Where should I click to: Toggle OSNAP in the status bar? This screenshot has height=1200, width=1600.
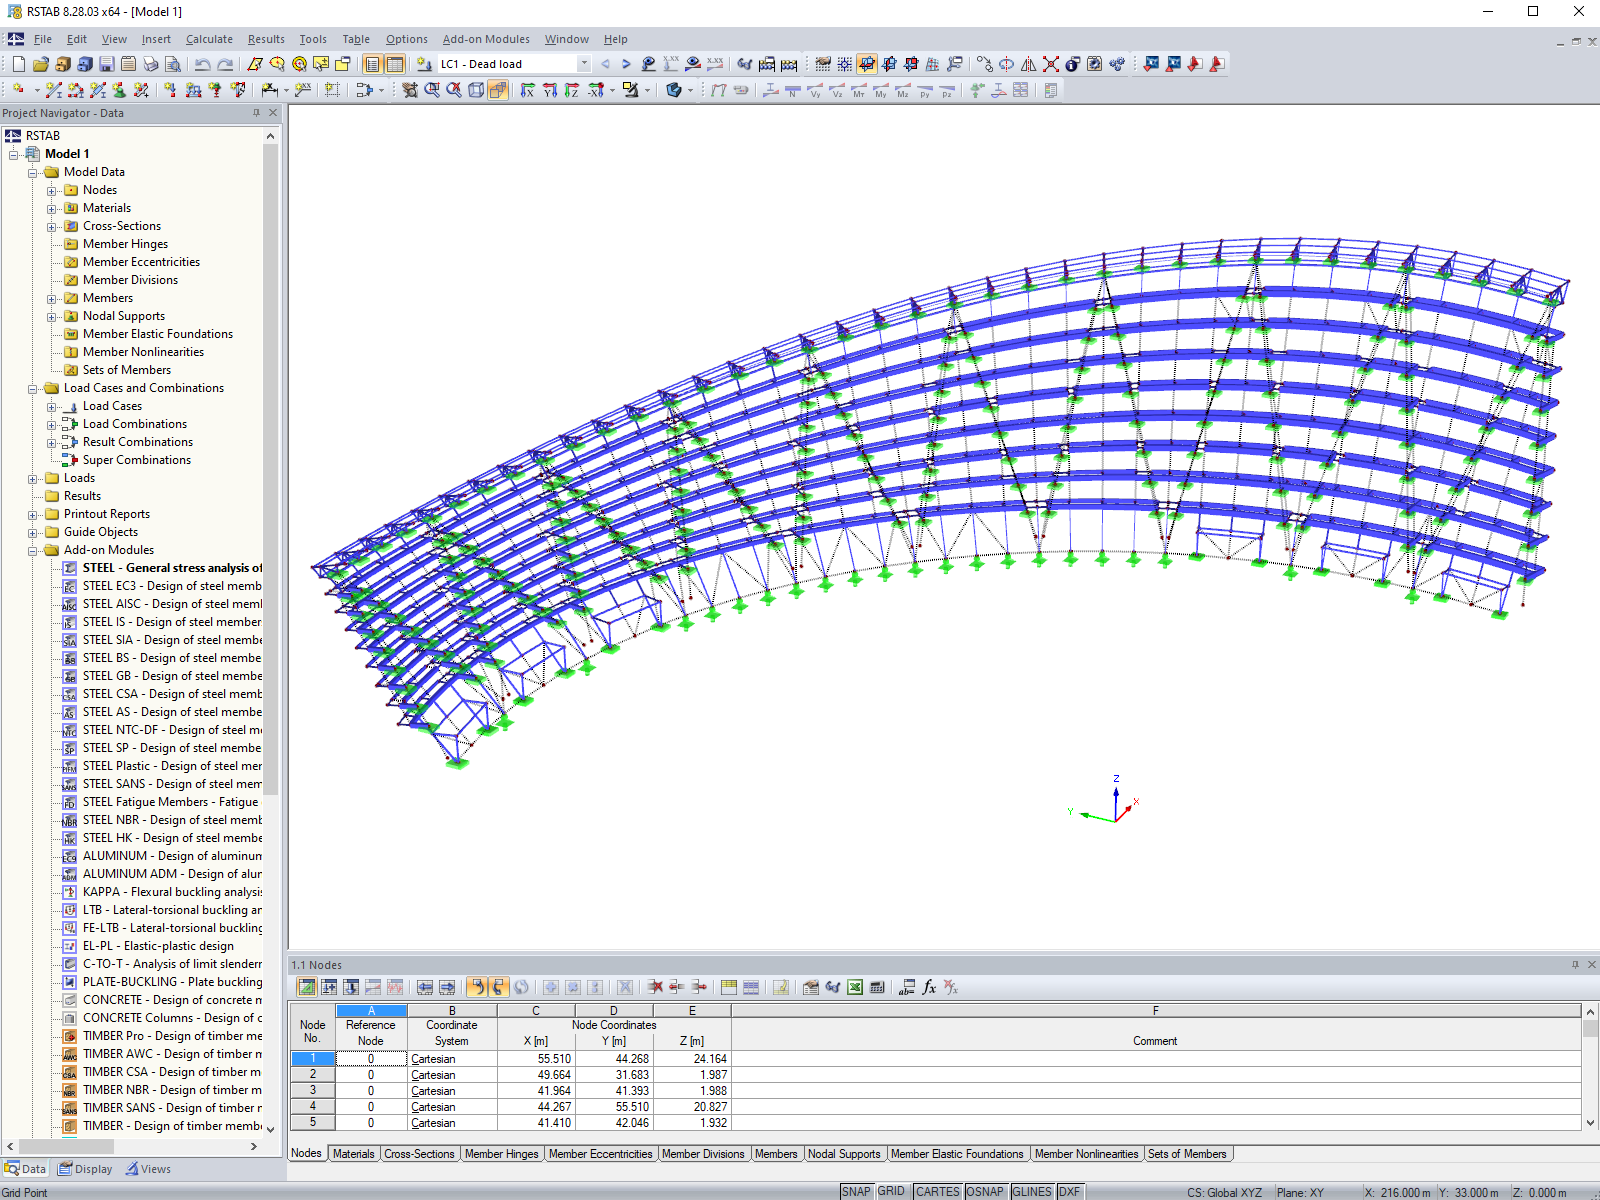[986, 1191]
